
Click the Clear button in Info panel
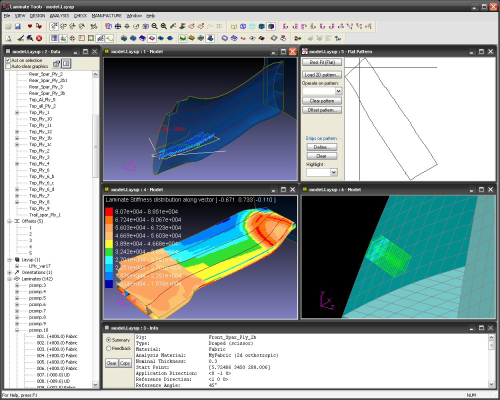click(112, 363)
